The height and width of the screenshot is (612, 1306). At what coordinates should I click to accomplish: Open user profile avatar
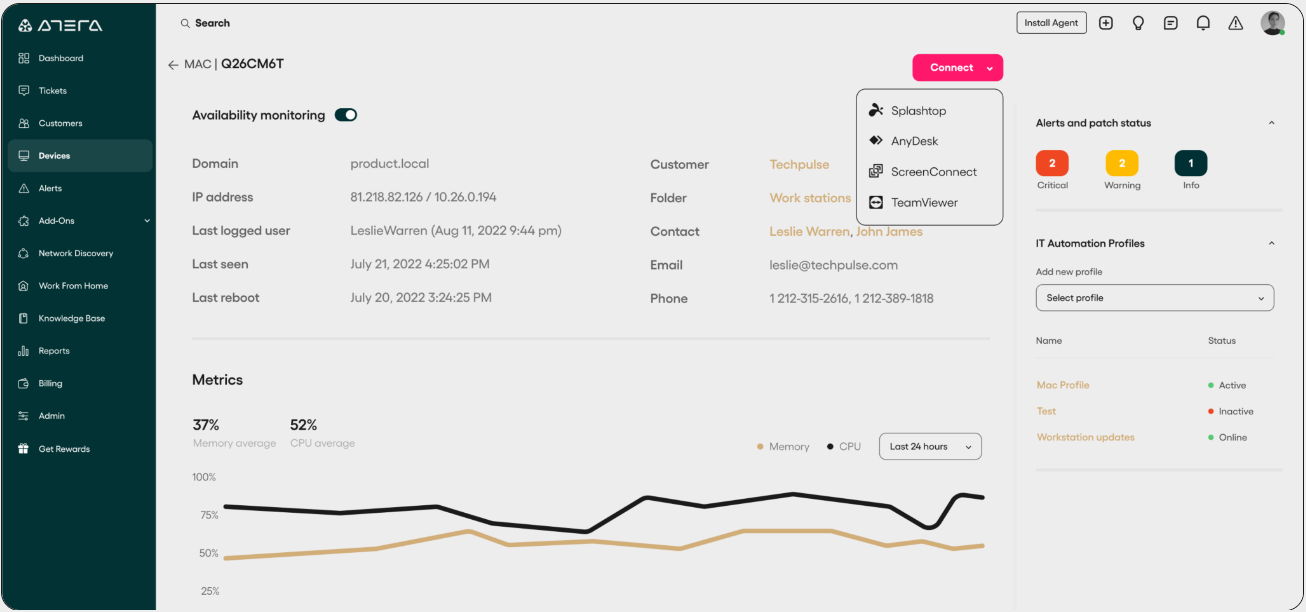1272,23
